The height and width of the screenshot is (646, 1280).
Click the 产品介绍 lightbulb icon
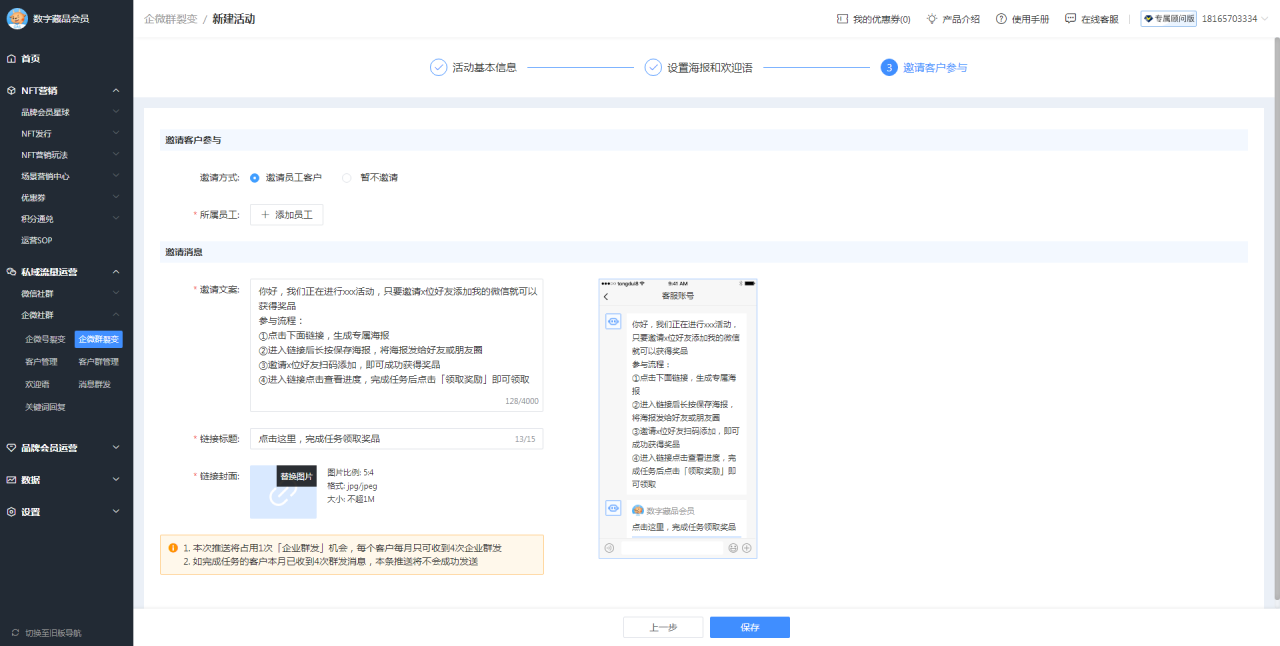(x=934, y=17)
